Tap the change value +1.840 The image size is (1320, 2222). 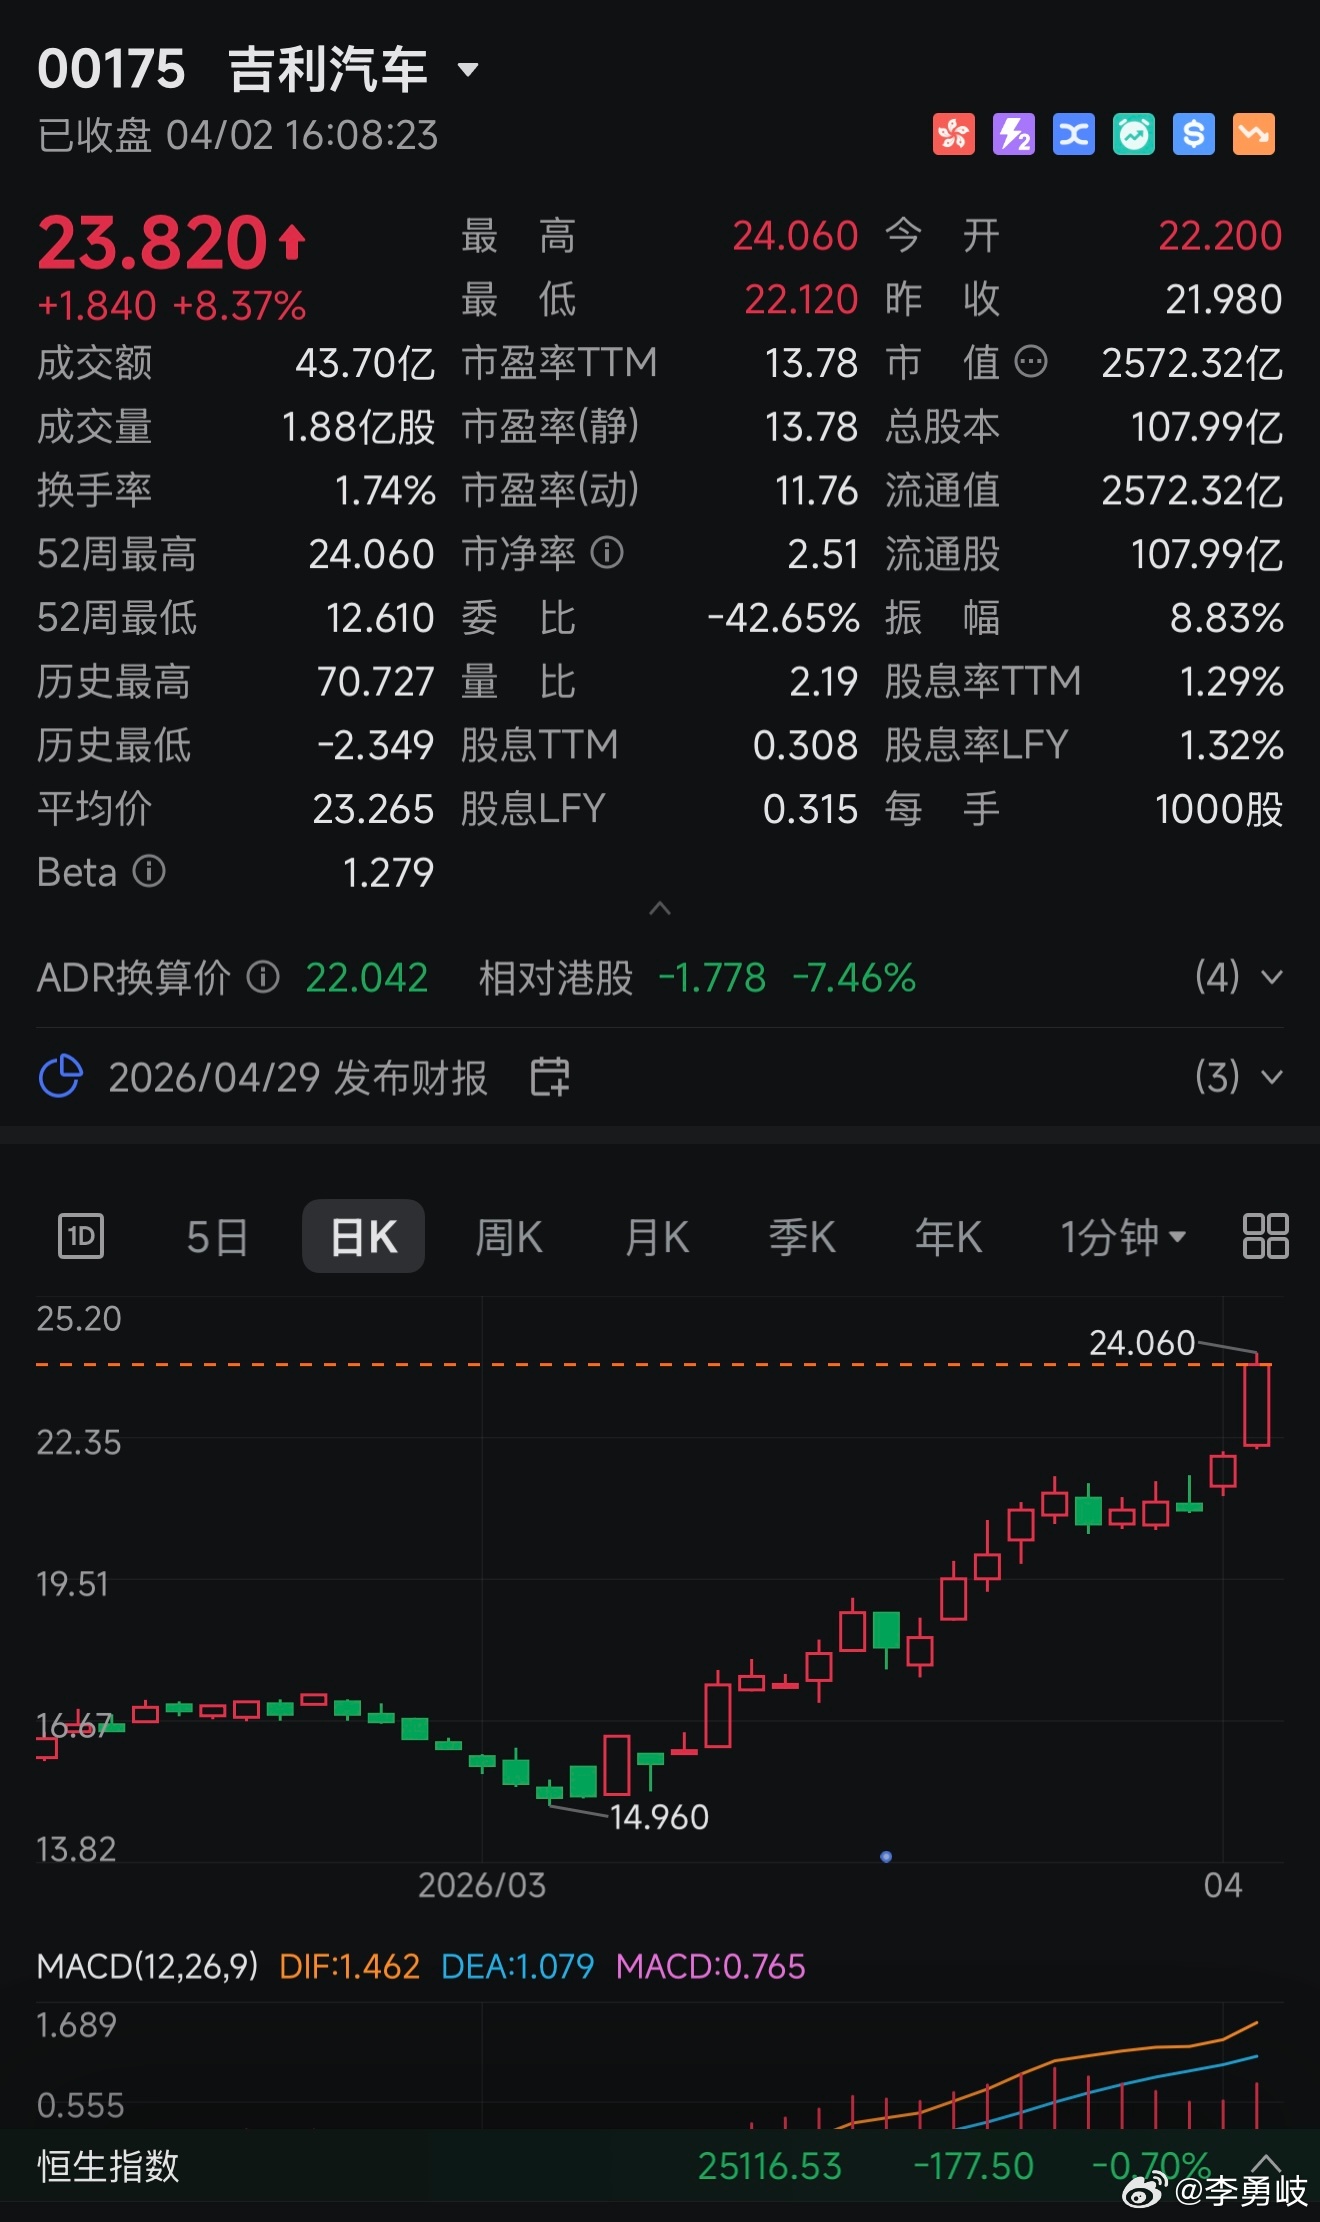pyautogui.click(x=97, y=306)
